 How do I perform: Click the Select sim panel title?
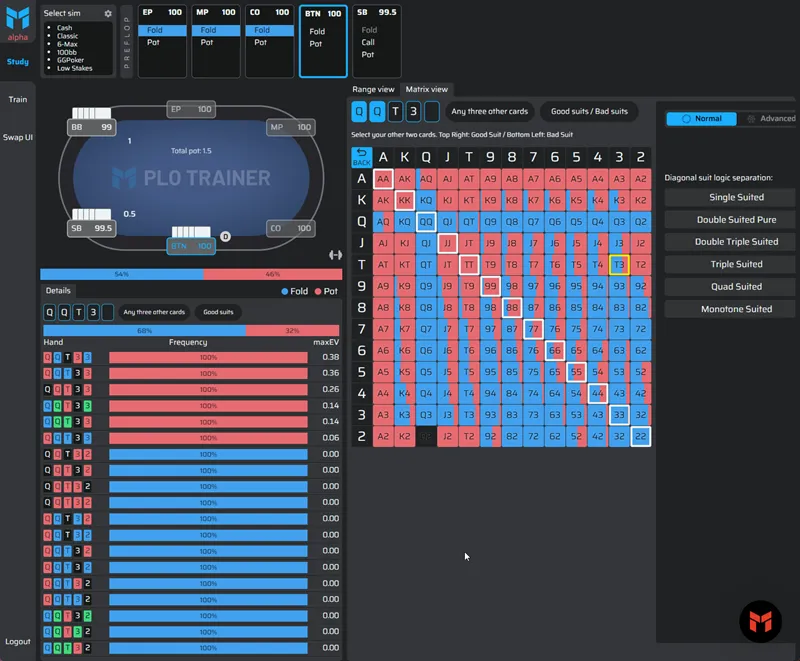pos(62,13)
